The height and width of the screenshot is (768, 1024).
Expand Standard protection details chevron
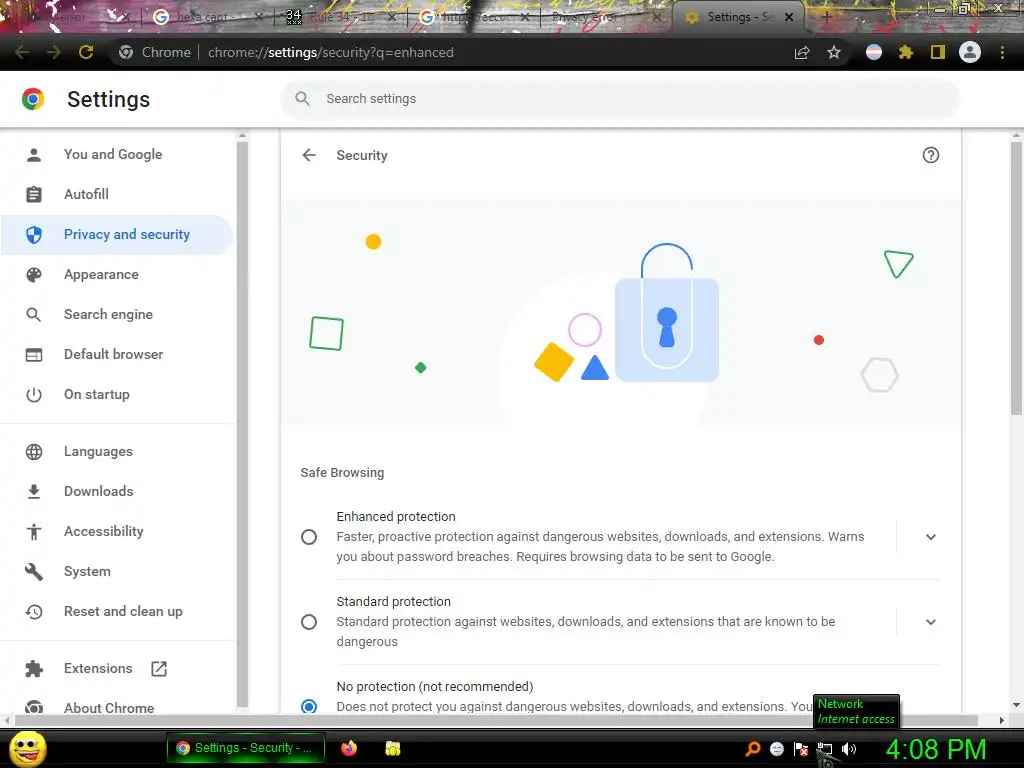pyautogui.click(x=931, y=622)
